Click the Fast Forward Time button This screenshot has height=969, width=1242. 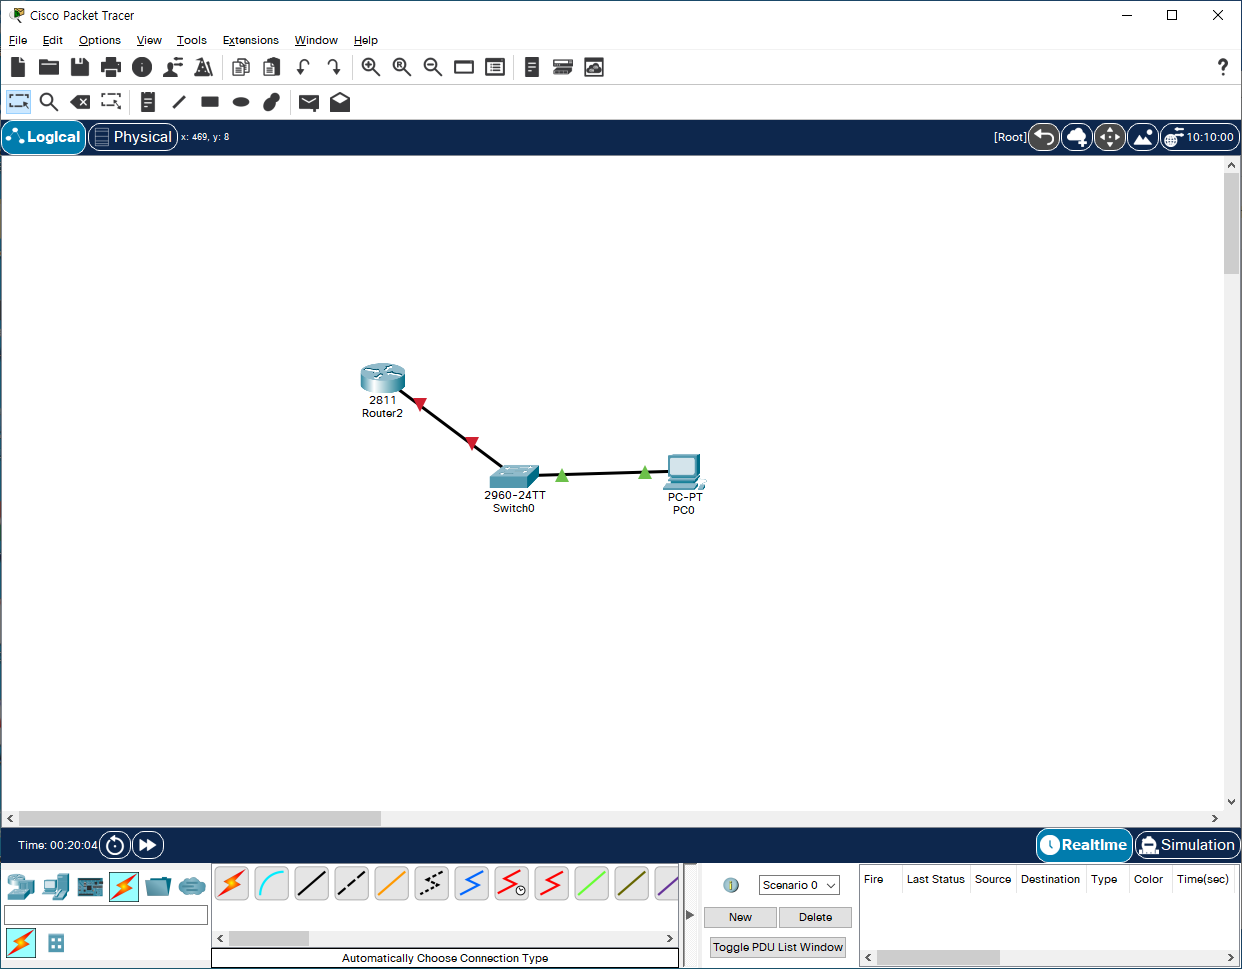pyautogui.click(x=148, y=845)
